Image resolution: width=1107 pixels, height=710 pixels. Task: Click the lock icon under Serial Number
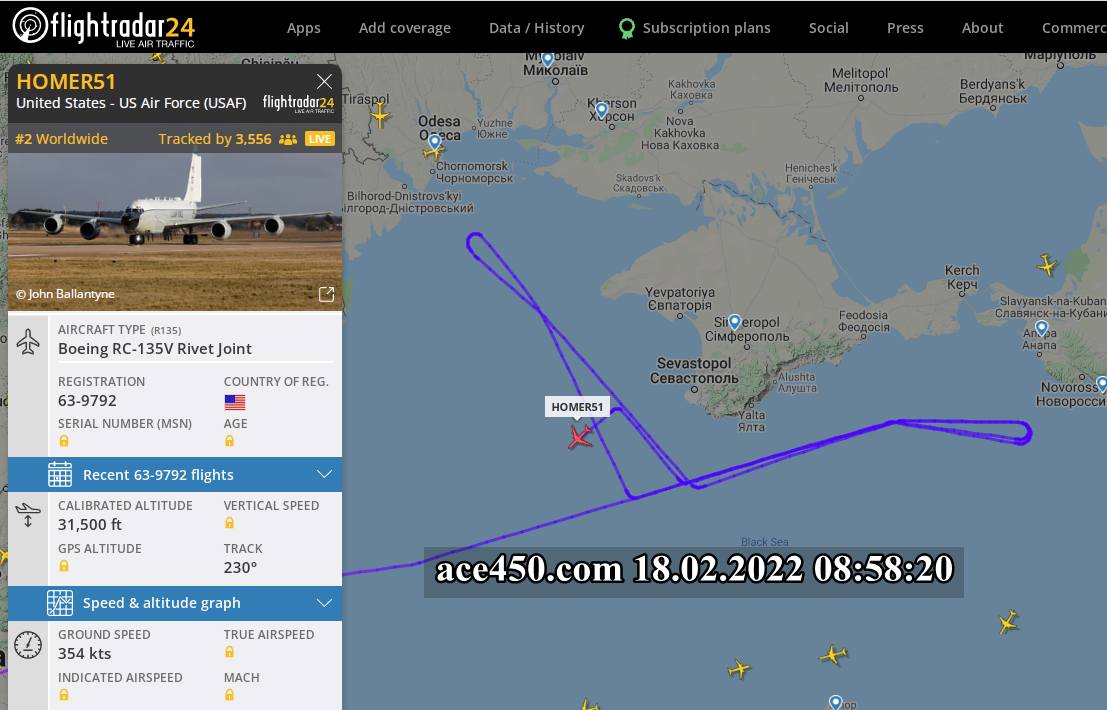64,441
